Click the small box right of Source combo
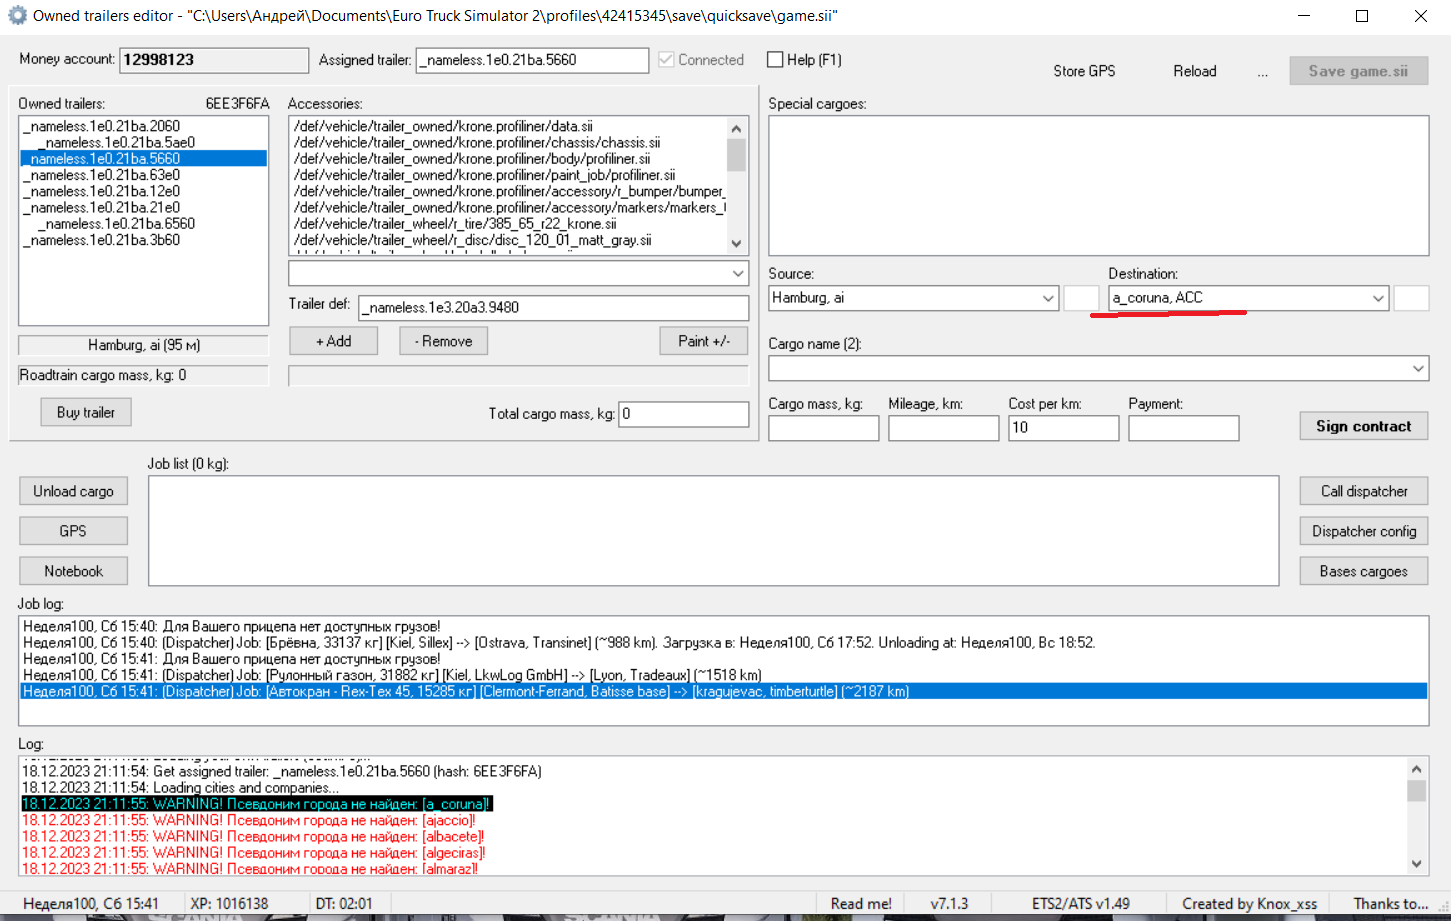This screenshot has height=921, width=1451. click(x=1081, y=298)
